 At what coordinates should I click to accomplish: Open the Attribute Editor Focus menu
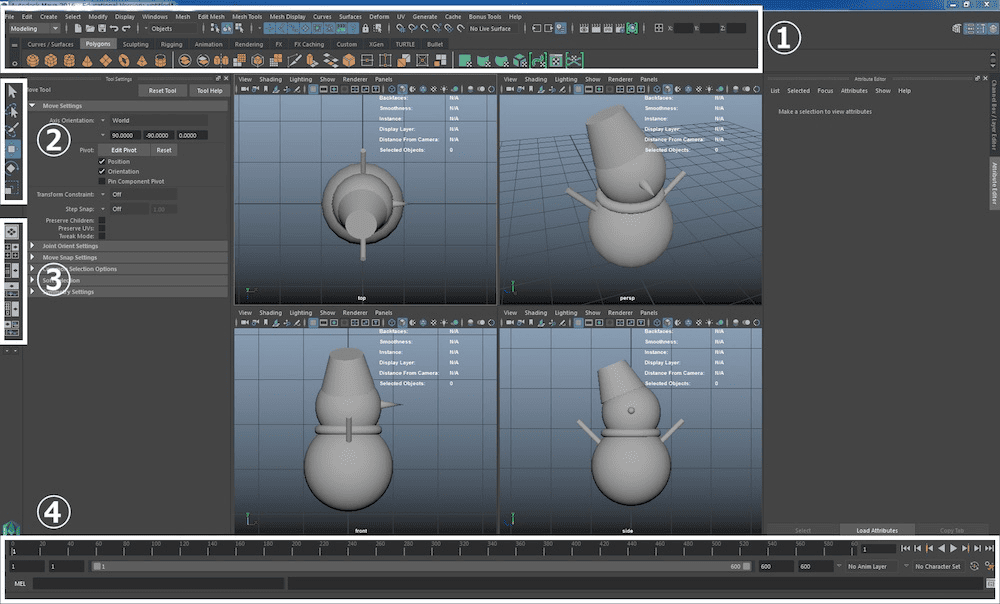[x=825, y=91]
